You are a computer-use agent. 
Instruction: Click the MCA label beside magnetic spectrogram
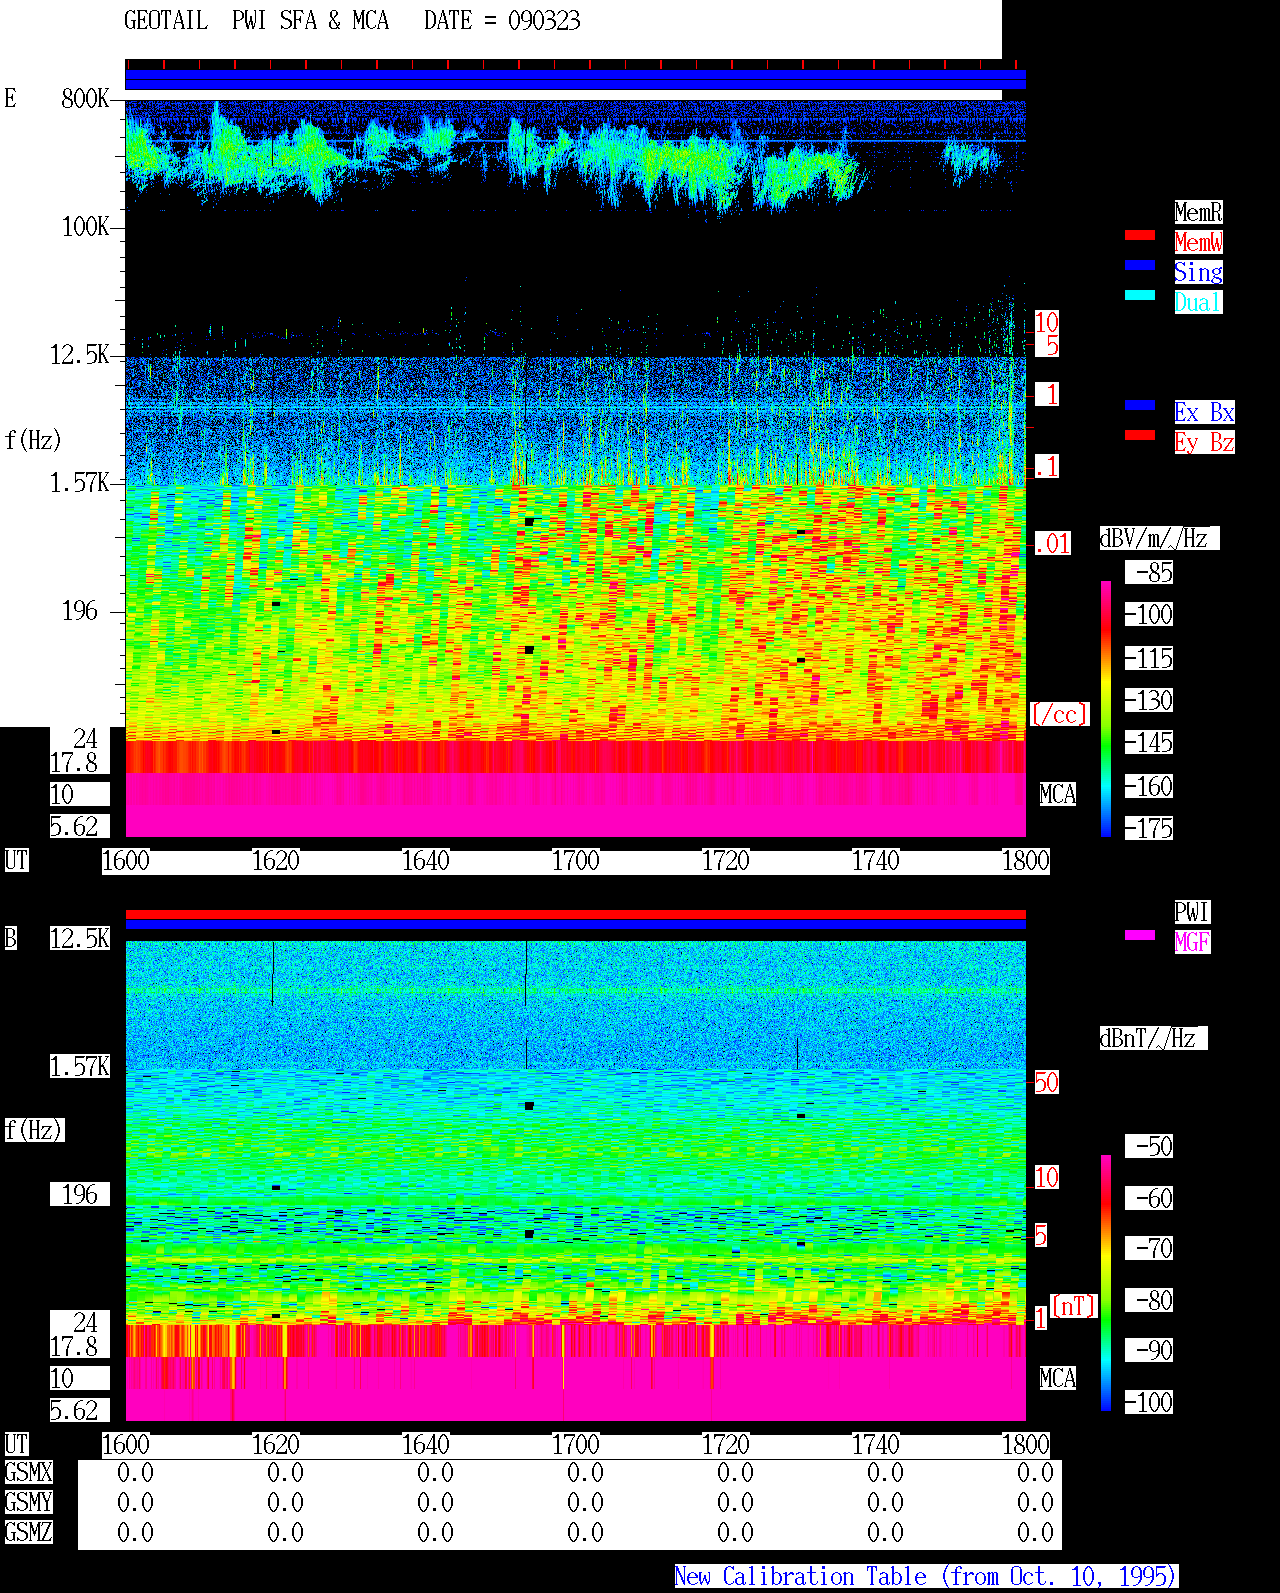click(1058, 1378)
